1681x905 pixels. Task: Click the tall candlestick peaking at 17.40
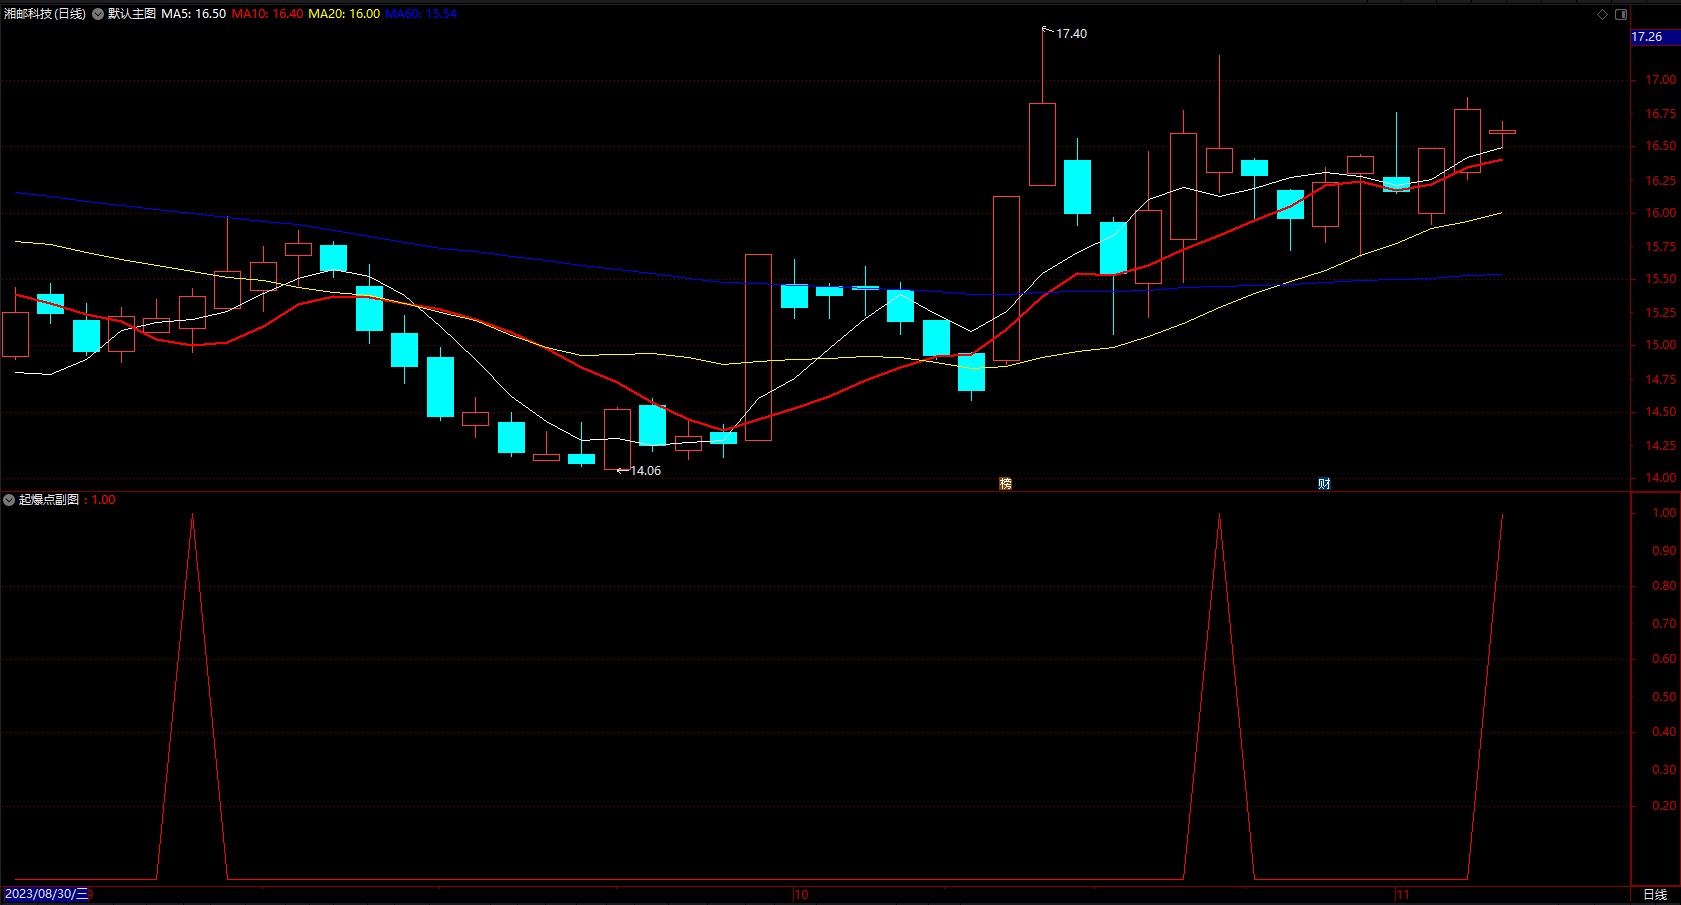[x=1042, y=144]
